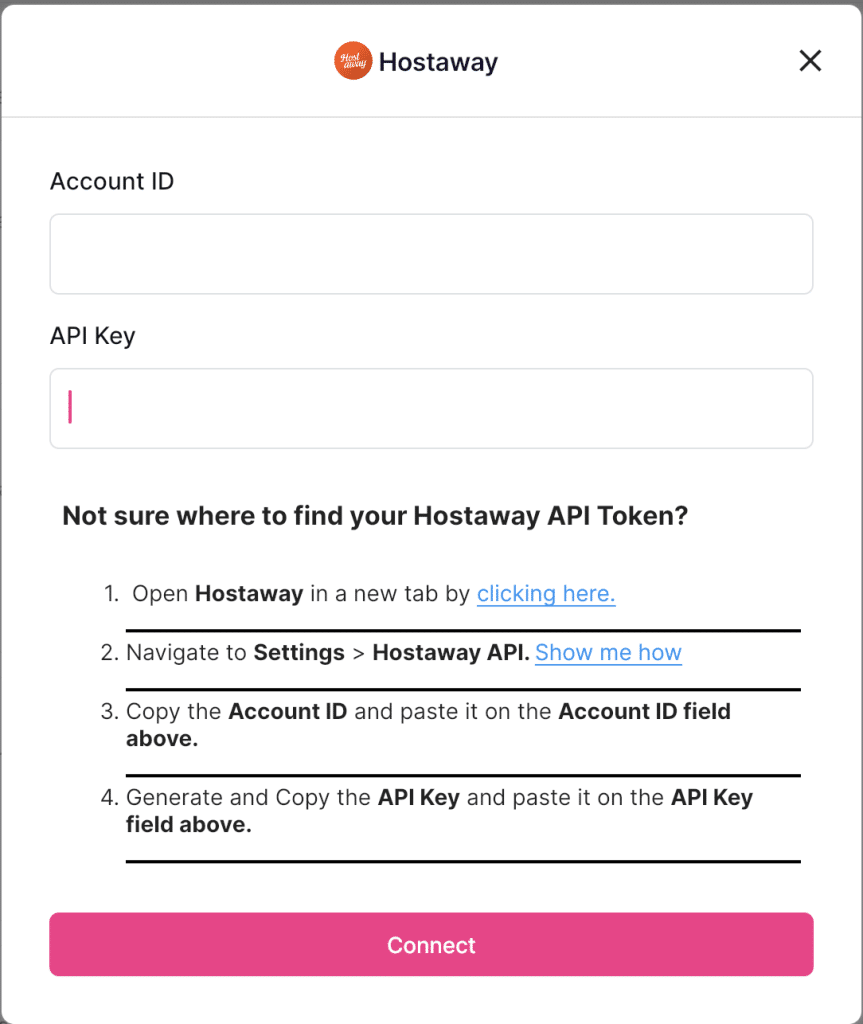The image size is (863, 1024).
Task: Open Hostaway via the 'clicking here.' link
Action: (x=546, y=594)
